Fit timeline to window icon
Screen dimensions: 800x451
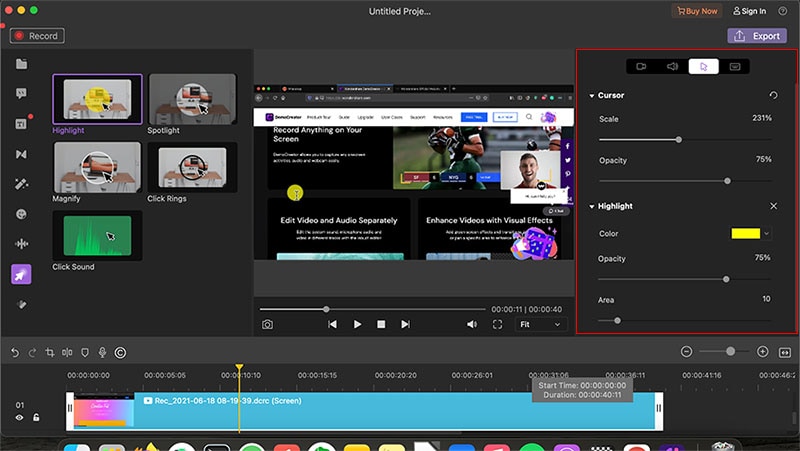click(x=785, y=353)
